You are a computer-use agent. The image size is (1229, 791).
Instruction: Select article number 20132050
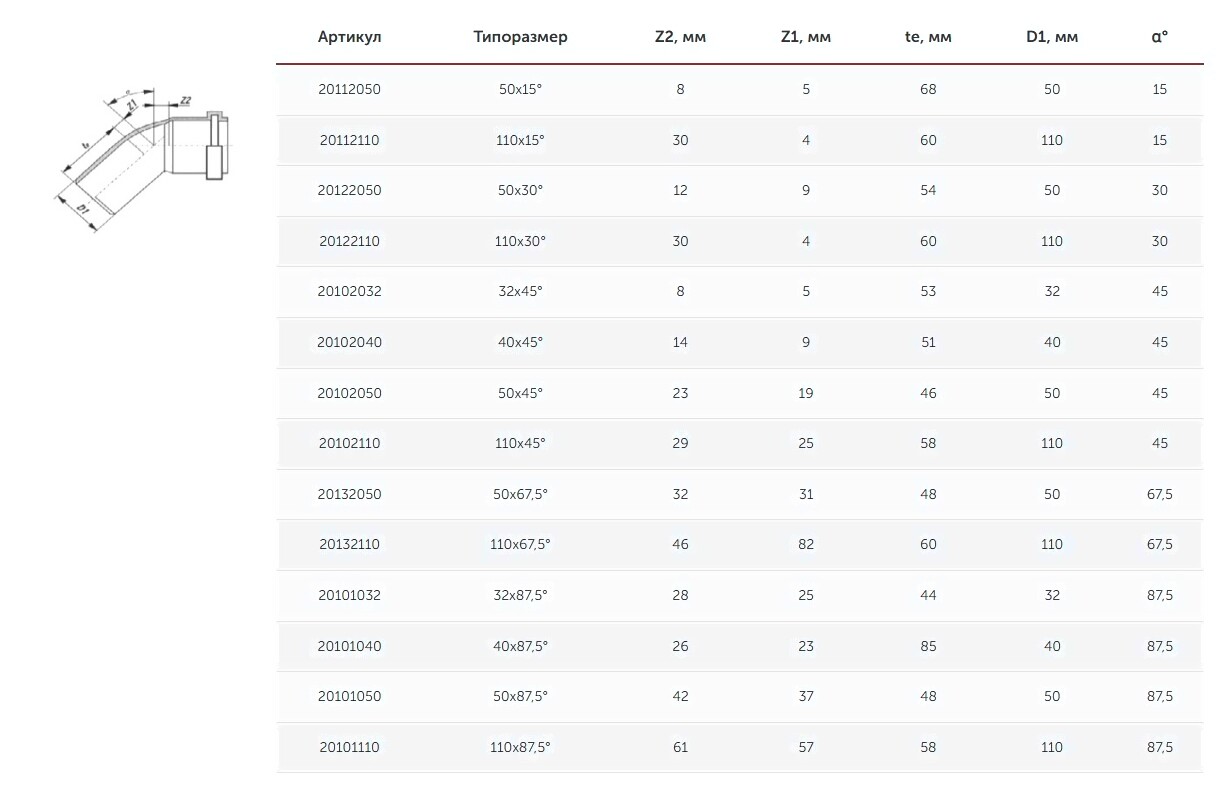click(x=349, y=494)
